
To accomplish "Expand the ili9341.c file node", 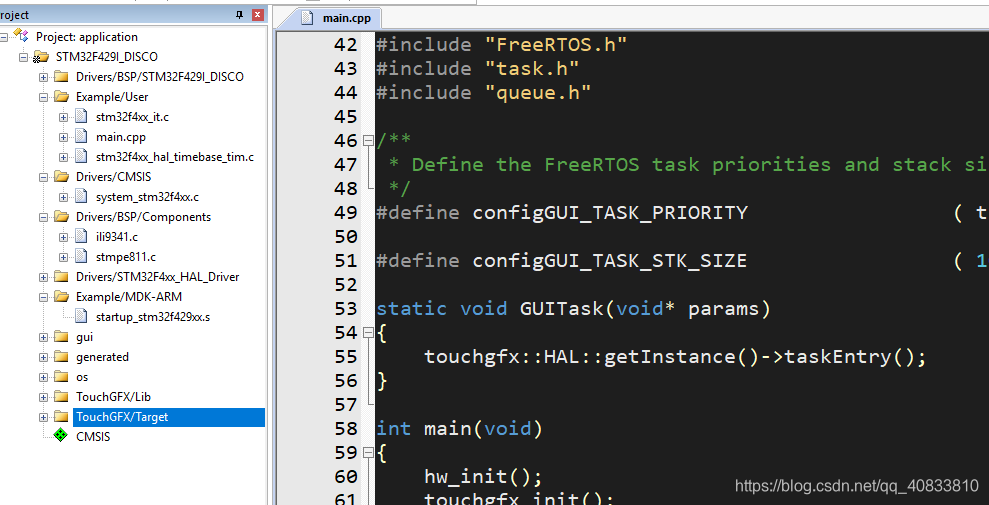I will pos(64,237).
